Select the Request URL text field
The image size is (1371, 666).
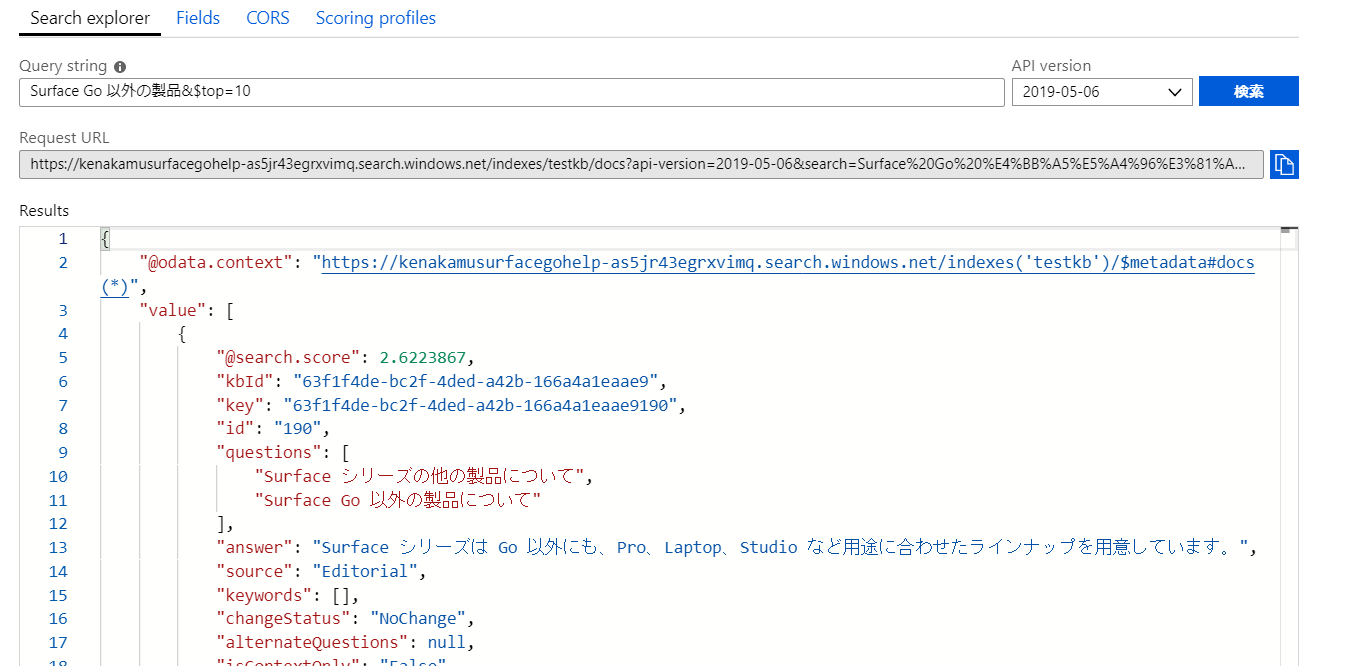(641, 165)
